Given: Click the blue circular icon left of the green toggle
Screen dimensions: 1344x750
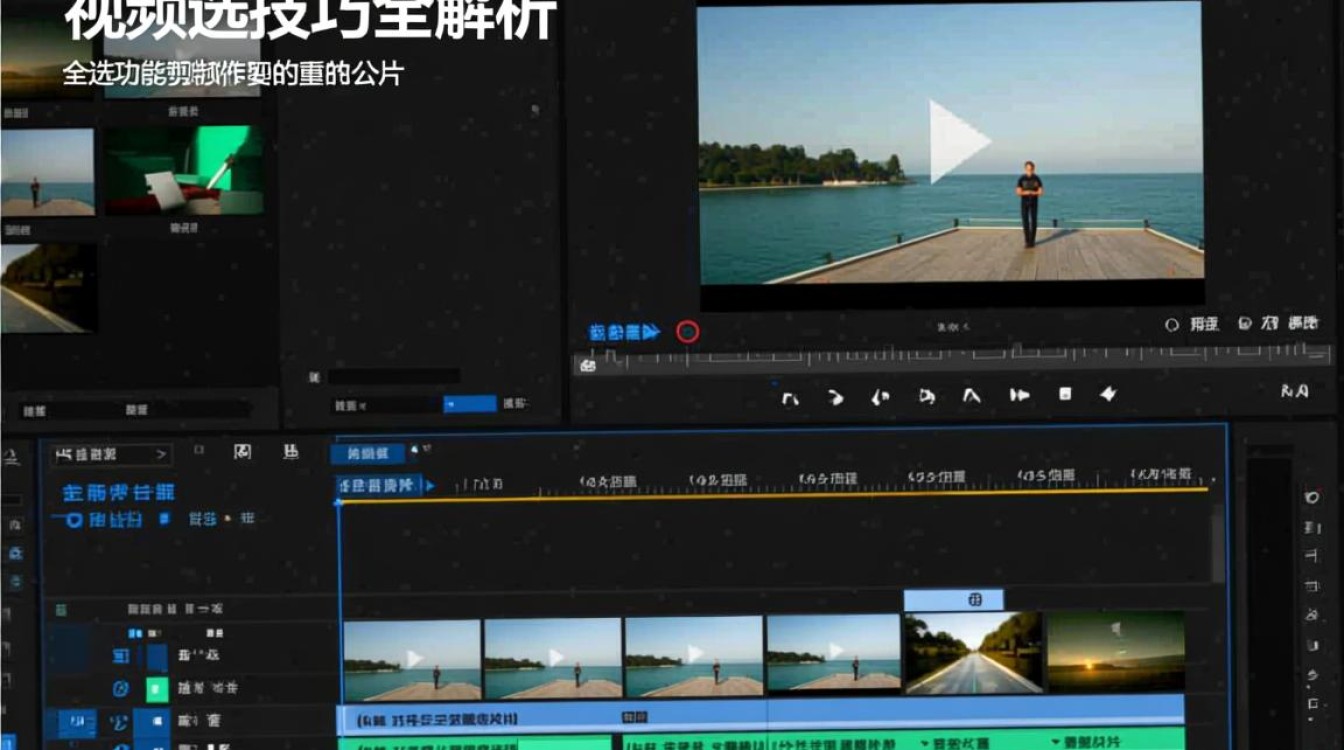Looking at the screenshot, I should pos(121,689).
